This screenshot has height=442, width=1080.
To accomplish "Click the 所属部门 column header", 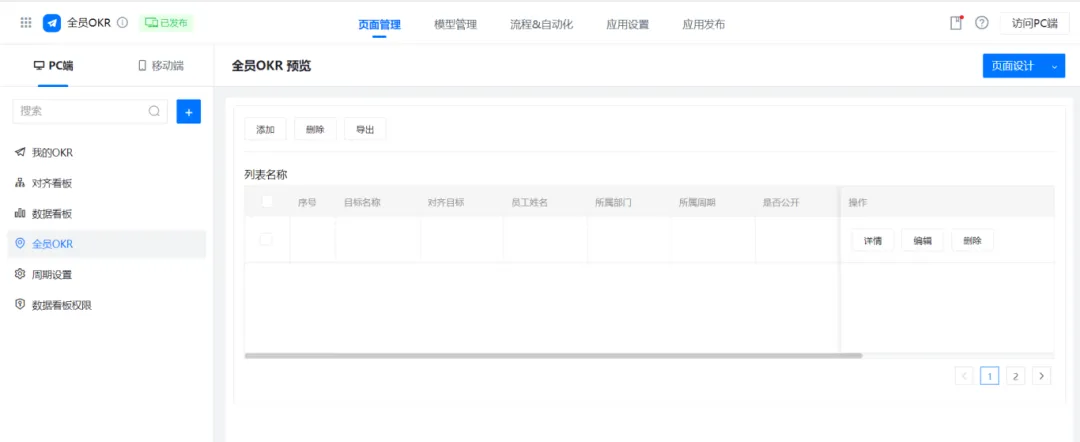I will 614,202.
